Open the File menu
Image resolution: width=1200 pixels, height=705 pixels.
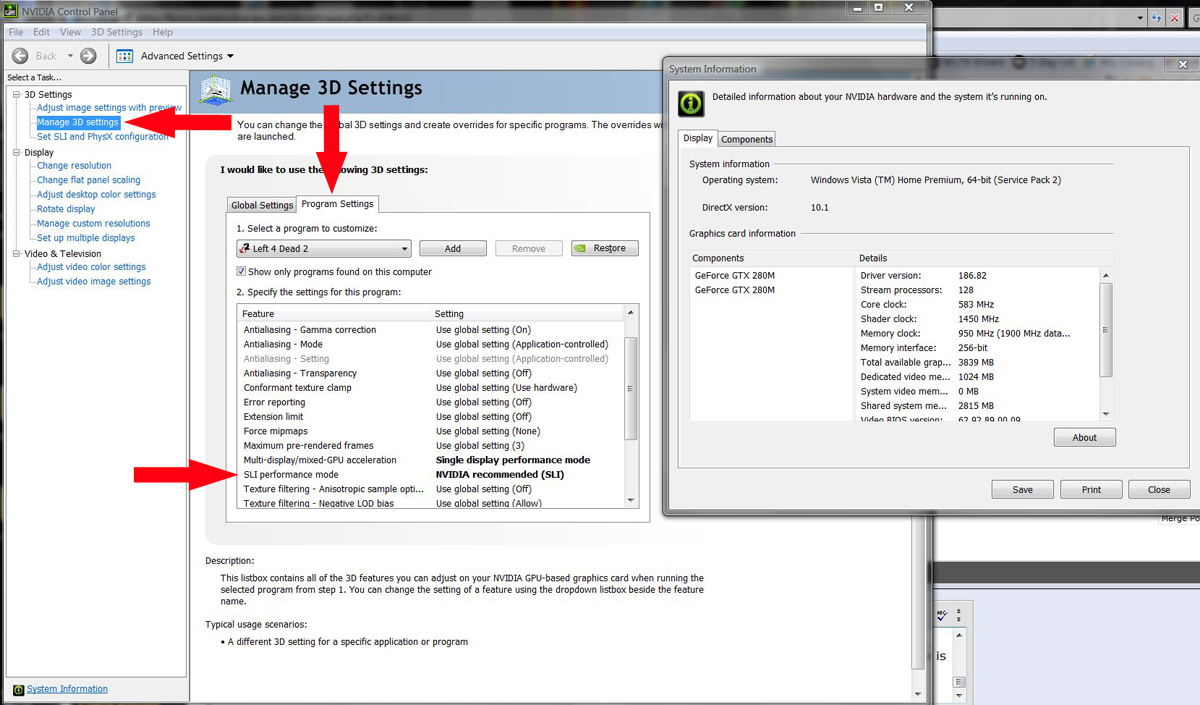coord(16,32)
